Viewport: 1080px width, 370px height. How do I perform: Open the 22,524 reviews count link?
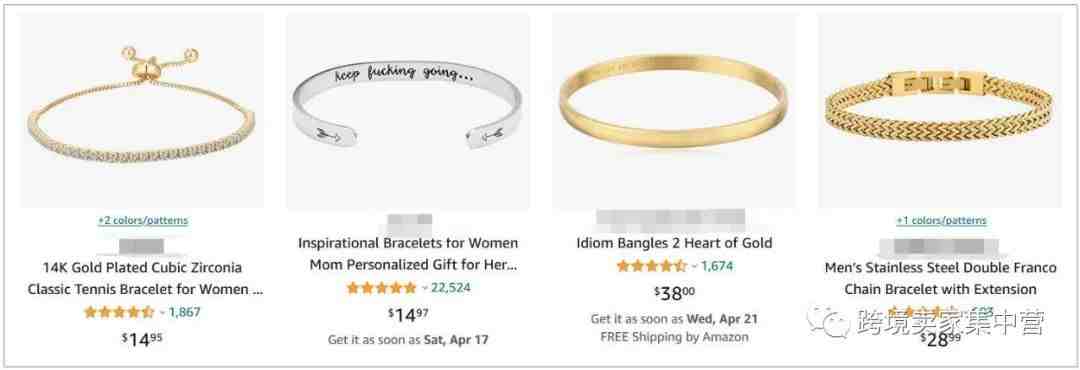pos(450,288)
